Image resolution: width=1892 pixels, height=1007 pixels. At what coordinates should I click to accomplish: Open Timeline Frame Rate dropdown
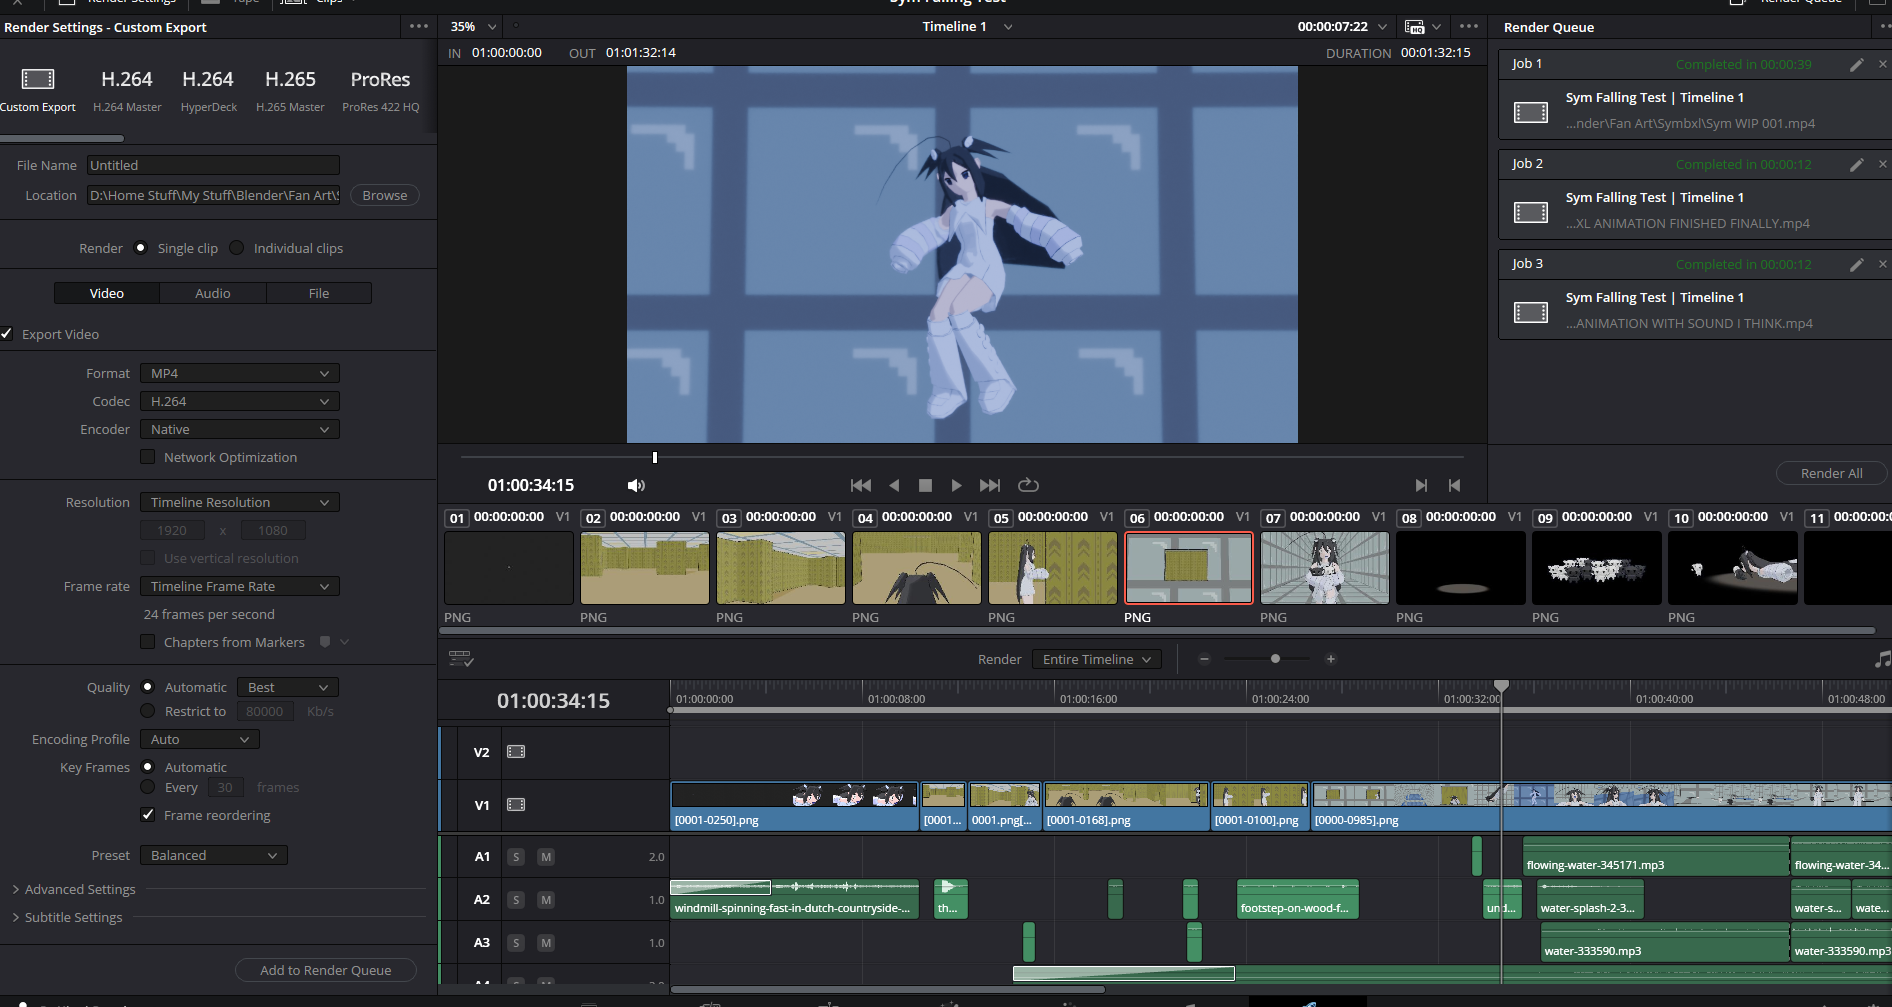(x=240, y=586)
